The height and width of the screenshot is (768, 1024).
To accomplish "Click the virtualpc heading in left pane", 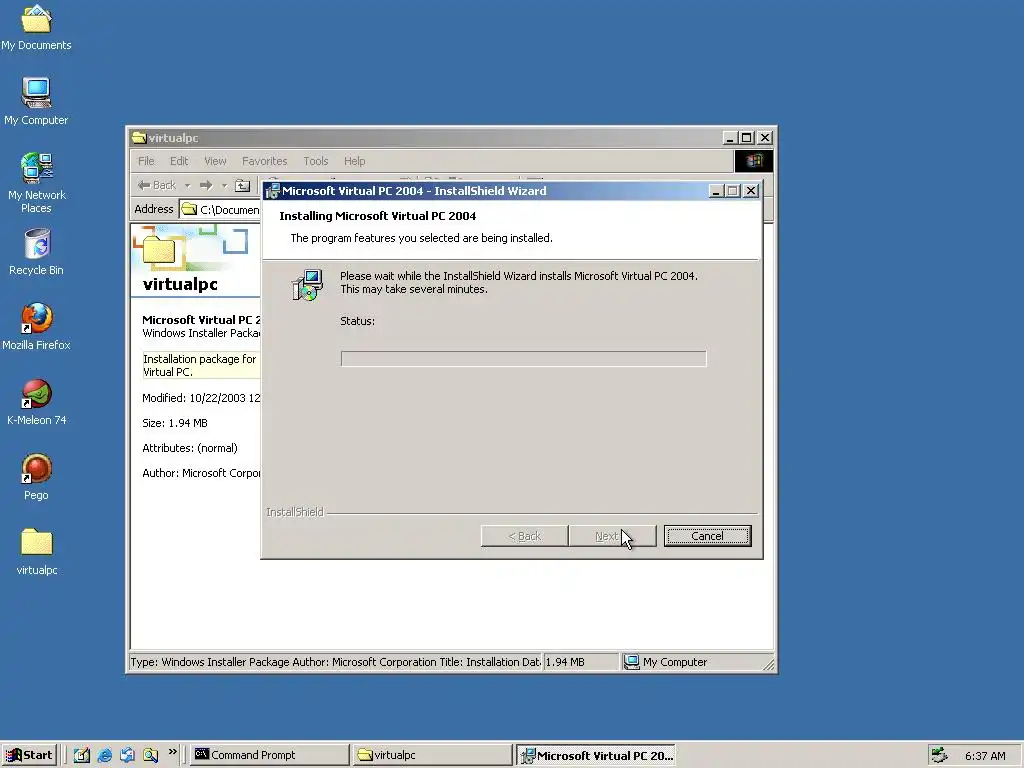I will 180,284.
